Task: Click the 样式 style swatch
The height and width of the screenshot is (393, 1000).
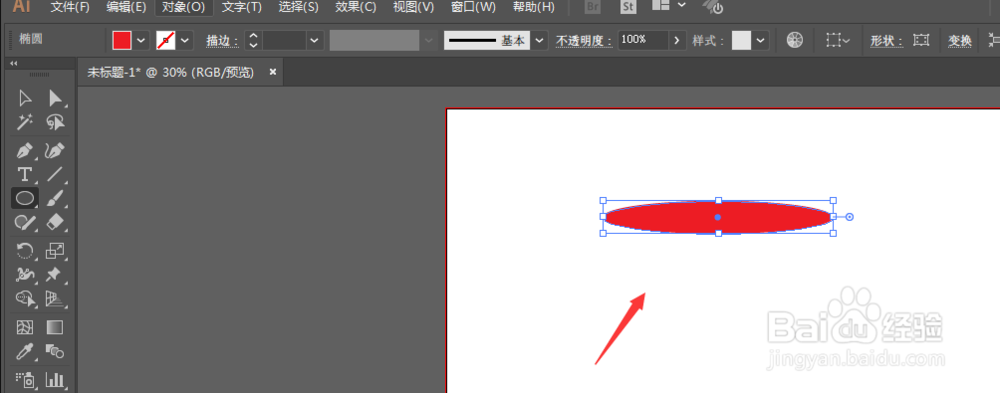Action: (741, 40)
